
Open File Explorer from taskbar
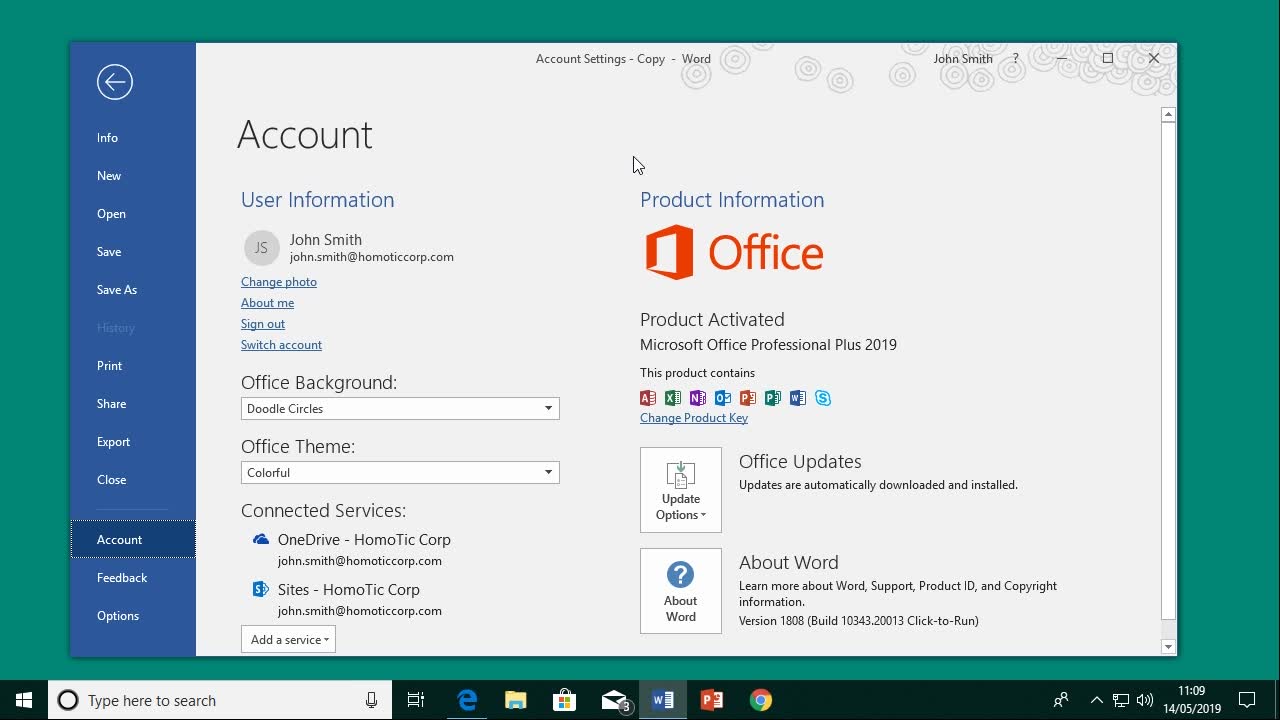[516, 700]
